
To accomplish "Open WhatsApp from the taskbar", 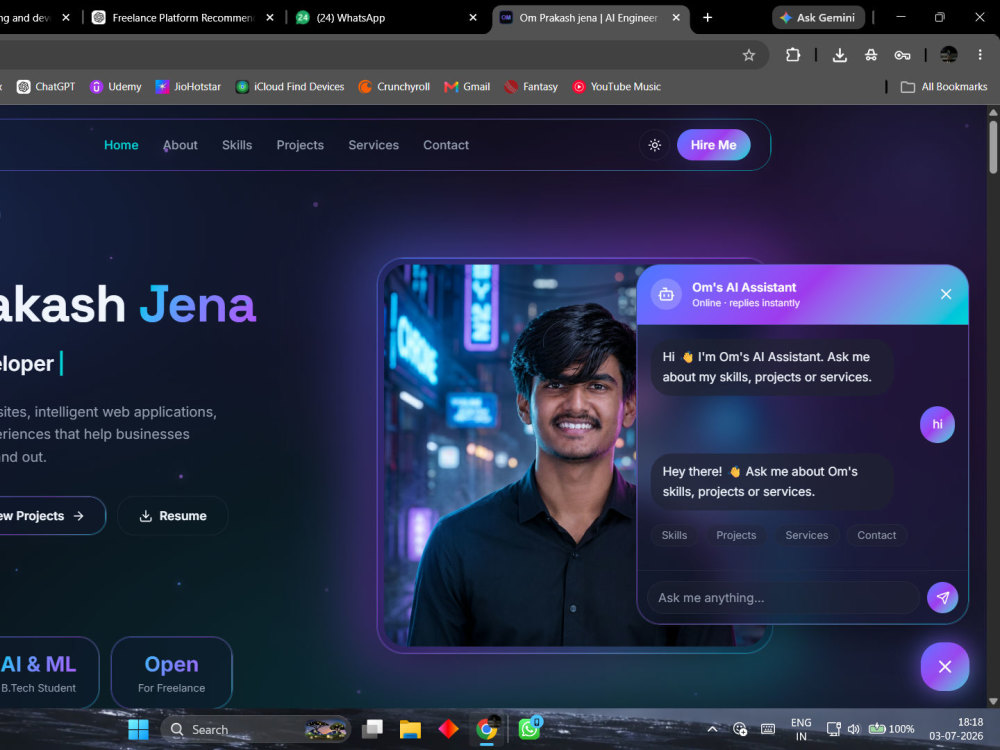I will pos(529,729).
